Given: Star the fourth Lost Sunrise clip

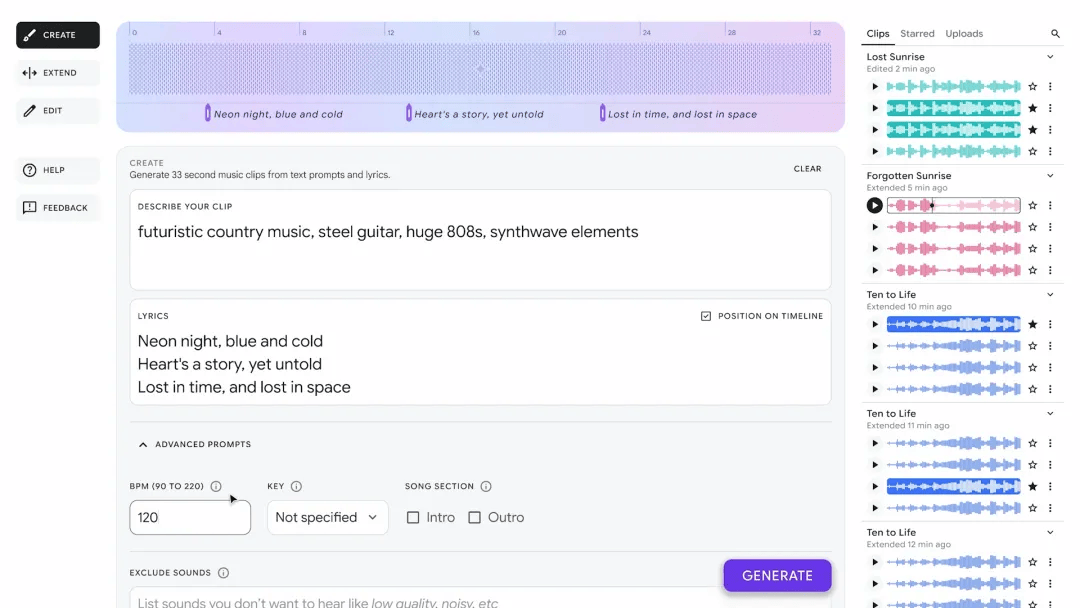Looking at the screenshot, I should (1032, 151).
